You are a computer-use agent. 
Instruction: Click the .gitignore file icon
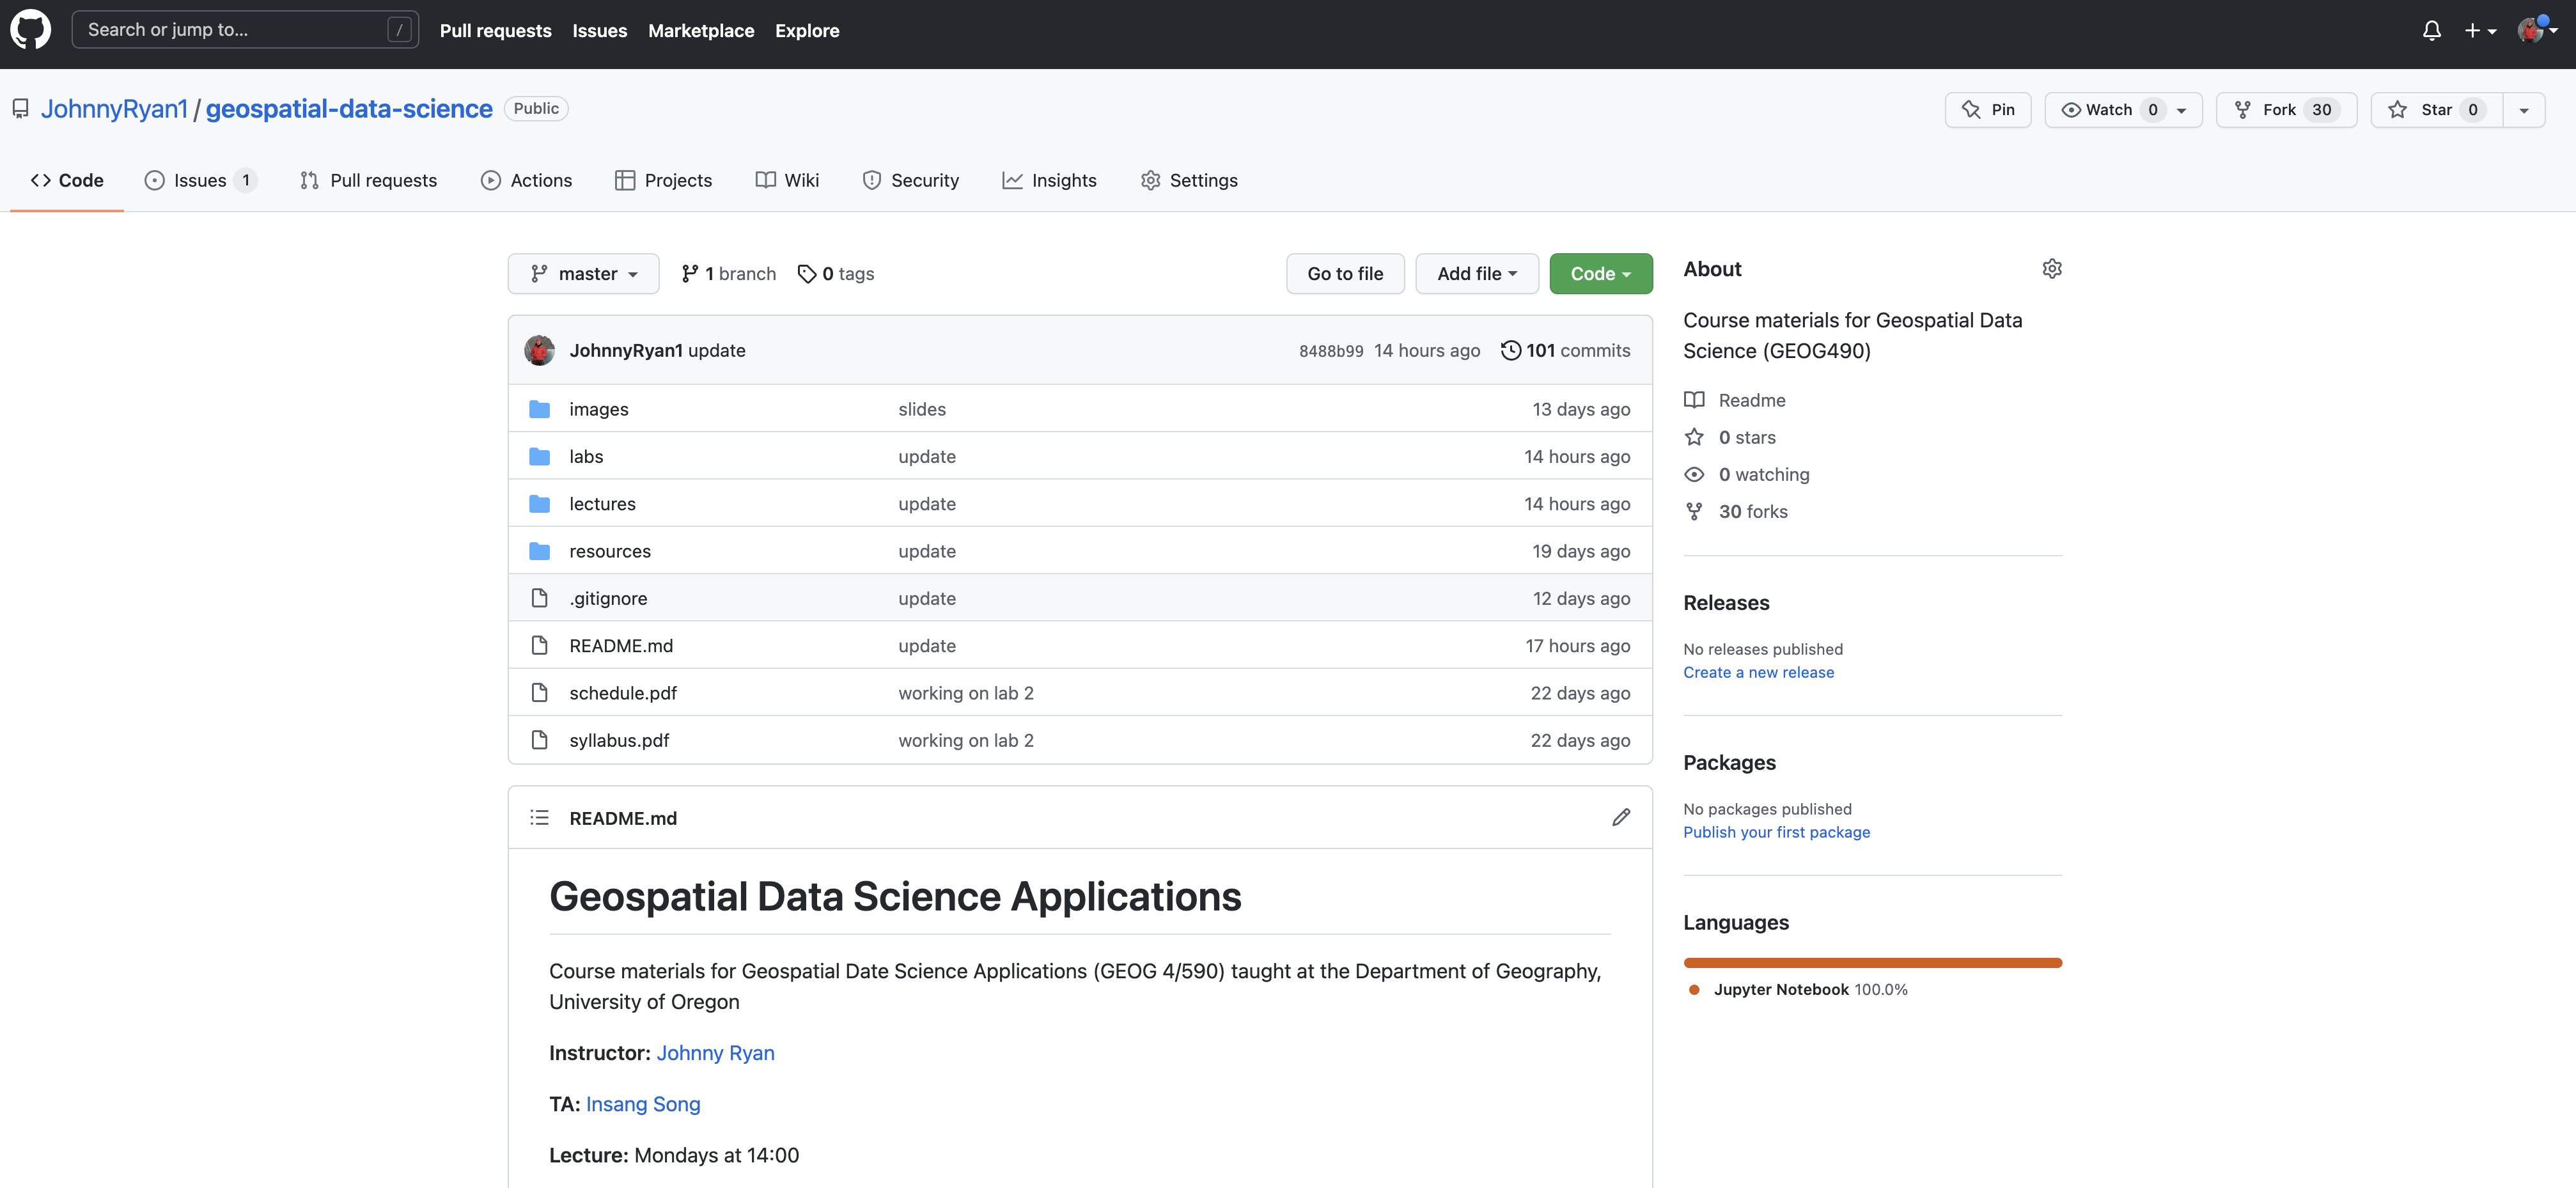[540, 598]
